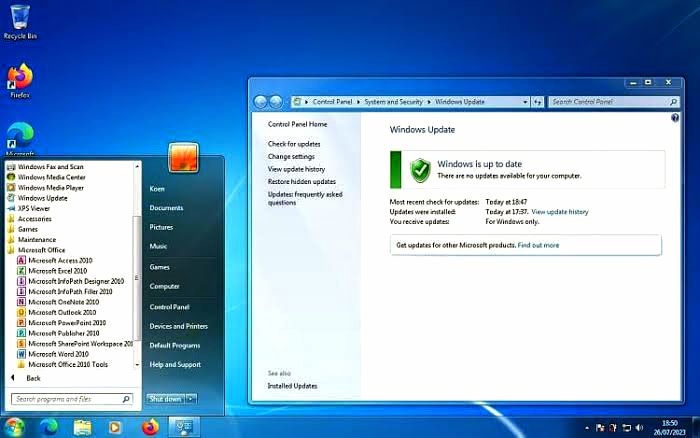
Task: Open Windows Media Player from Start menu
Action: tap(46, 188)
